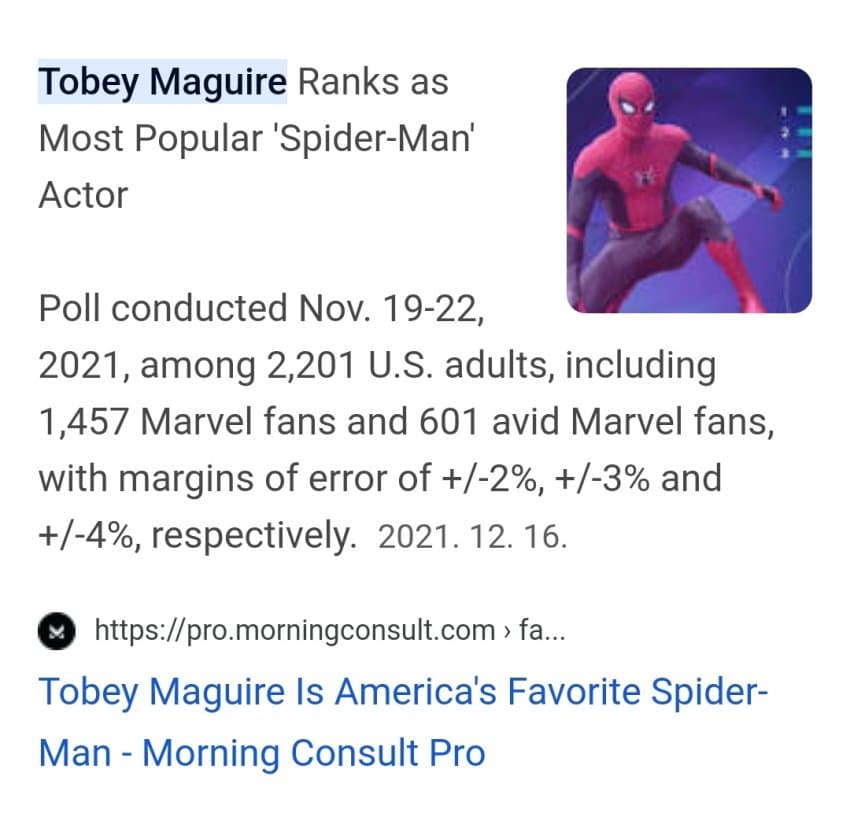The image size is (850, 816).
Task: Click the truncated "fa..." breadcrumb
Action: (544, 631)
